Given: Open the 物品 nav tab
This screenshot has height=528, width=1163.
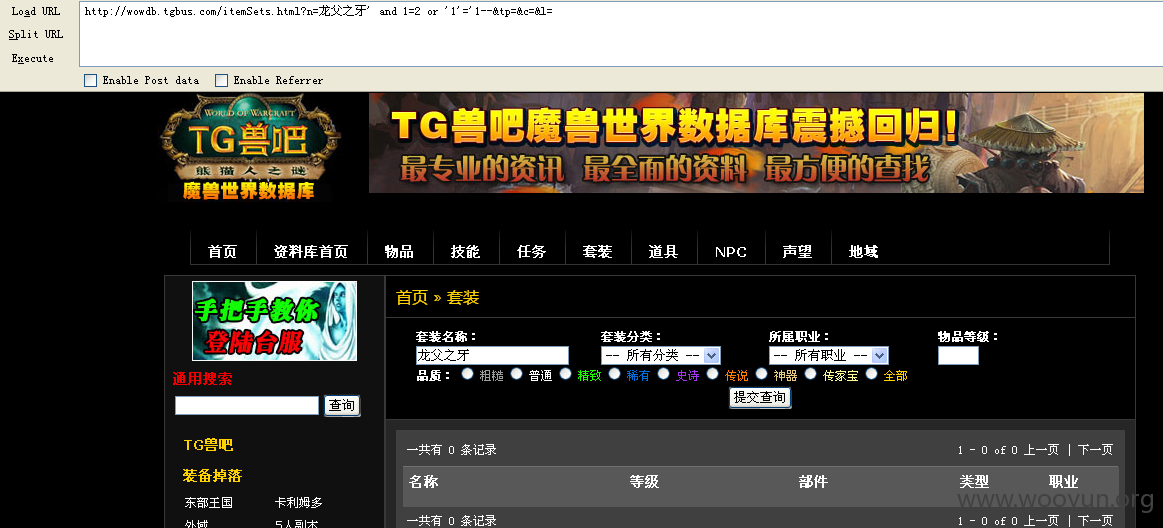Looking at the screenshot, I should pyautogui.click(x=399, y=251).
